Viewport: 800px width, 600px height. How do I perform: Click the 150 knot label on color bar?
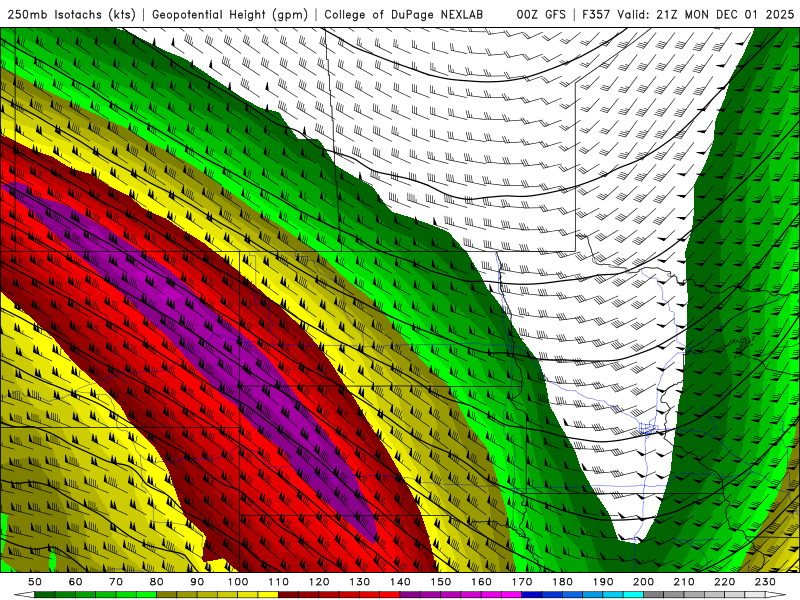point(441,582)
